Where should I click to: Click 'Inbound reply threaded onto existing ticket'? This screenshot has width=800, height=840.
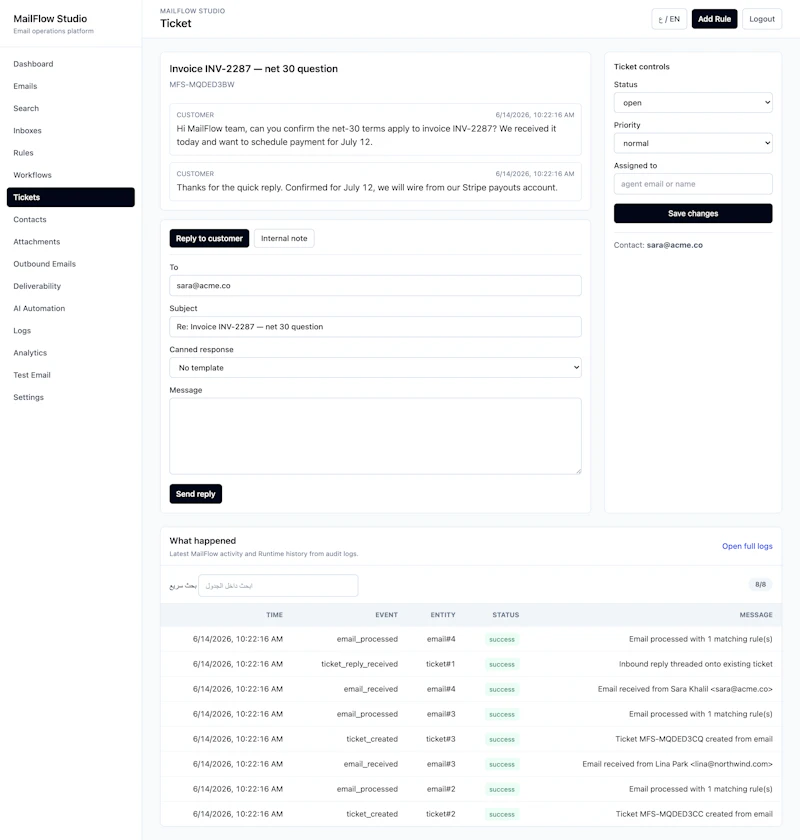tap(696, 664)
